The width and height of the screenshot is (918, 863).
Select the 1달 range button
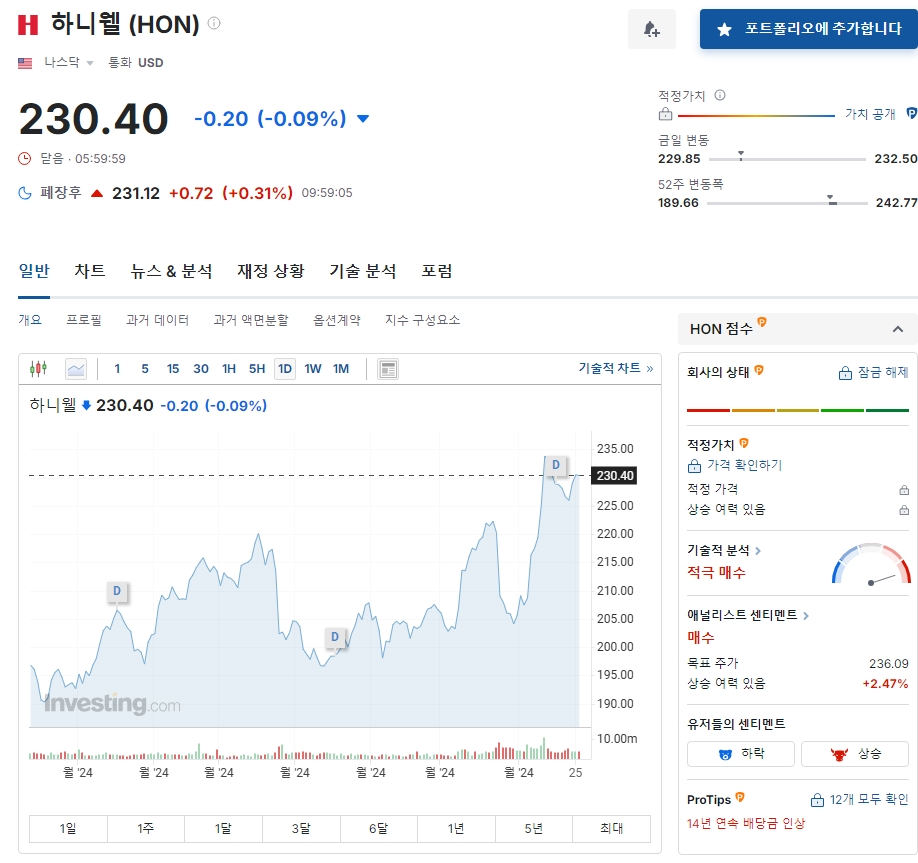223,828
